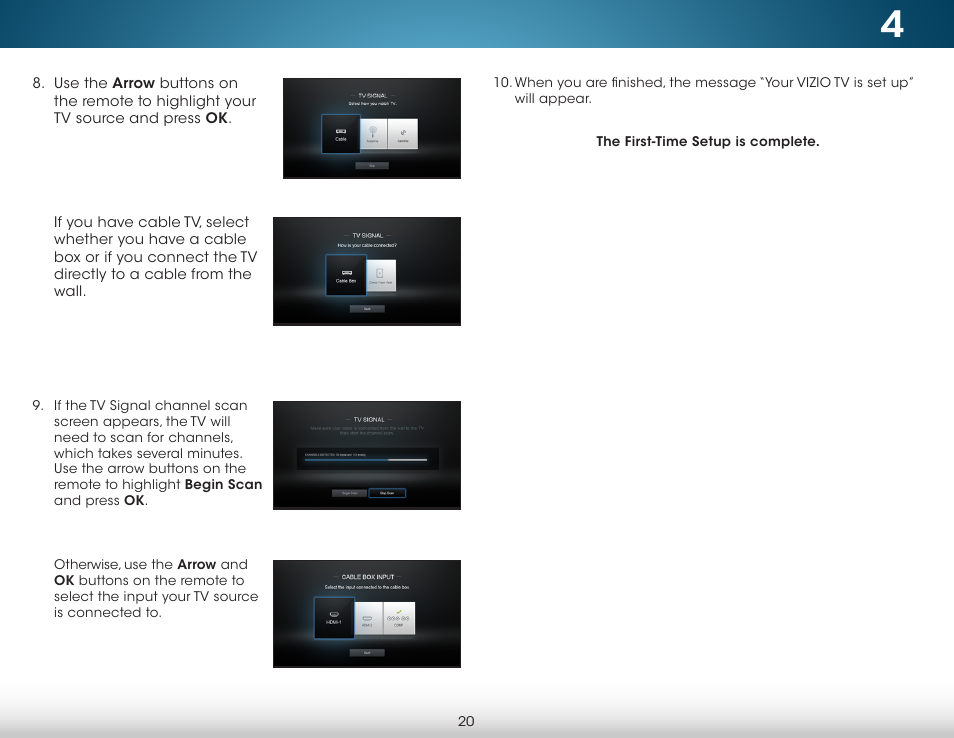This screenshot has height=738, width=954.
Task: Click Back on the Cable Box Input screen
Action: tap(367, 653)
